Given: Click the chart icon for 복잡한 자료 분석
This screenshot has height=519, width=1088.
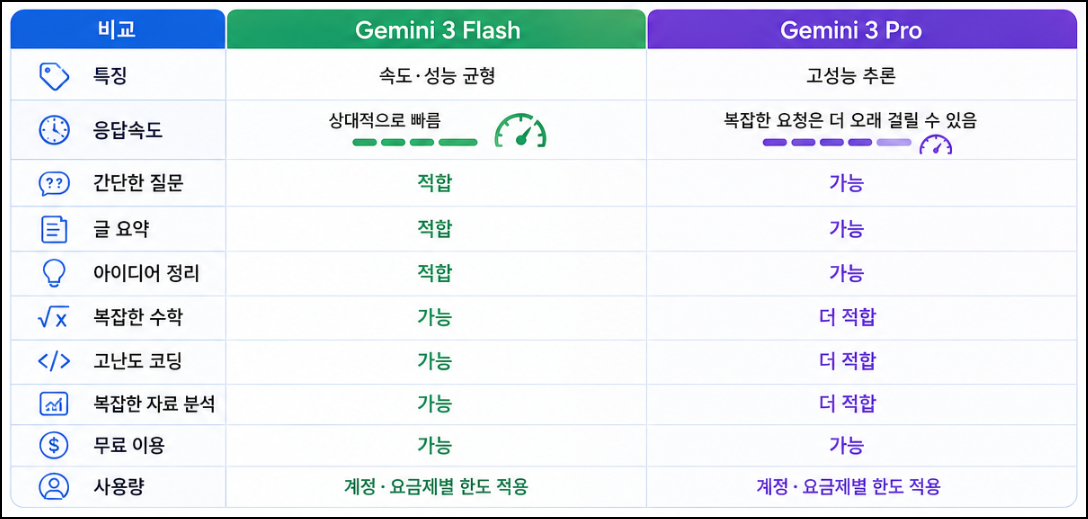Looking at the screenshot, I should [x=53, y=404].
